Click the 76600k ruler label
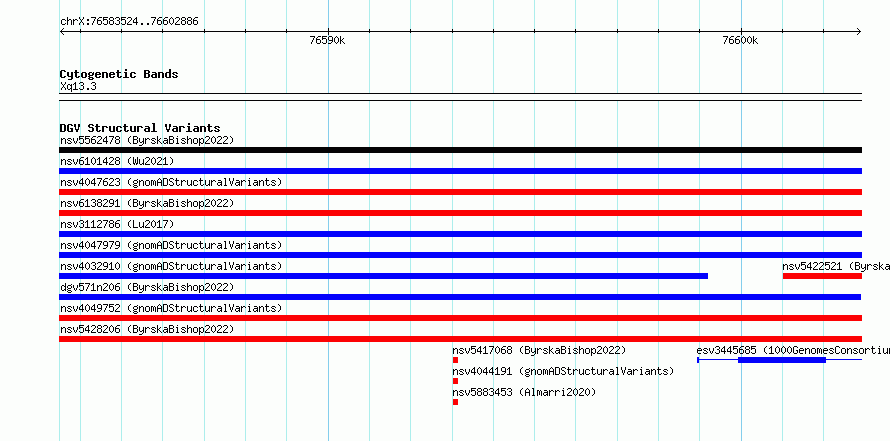This screenshot has height=441, width=890. click(740, 40)
